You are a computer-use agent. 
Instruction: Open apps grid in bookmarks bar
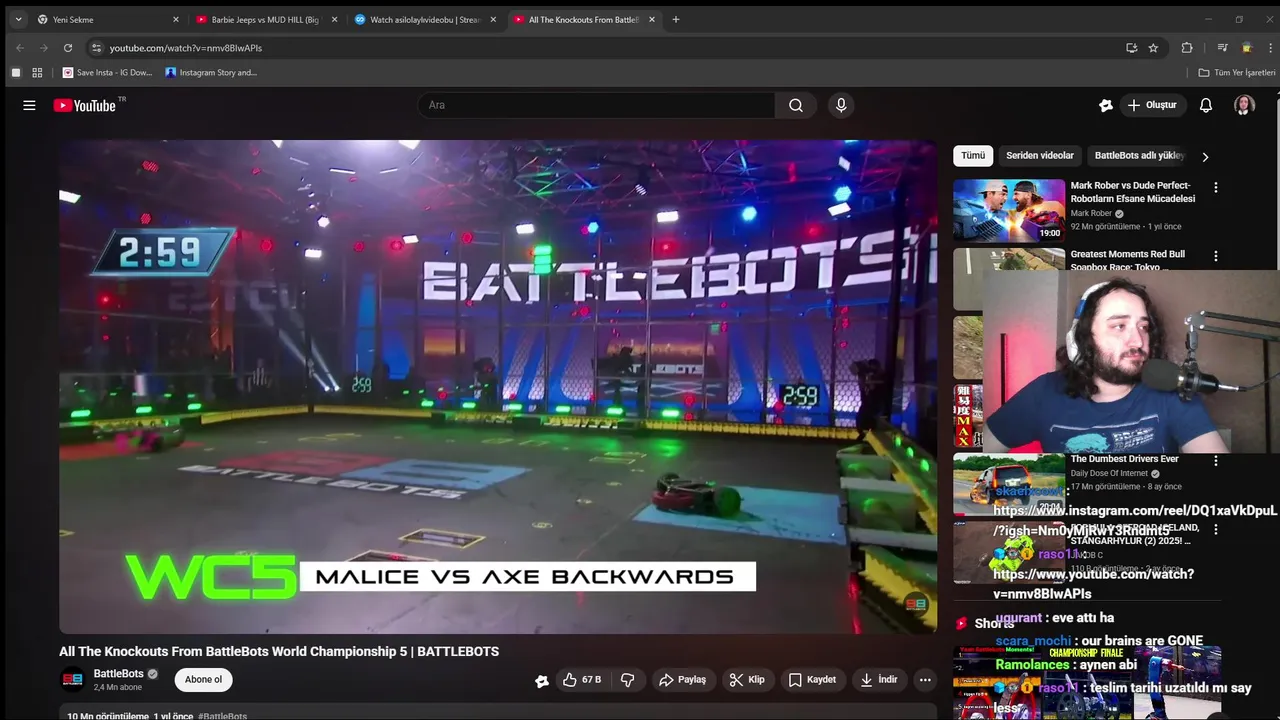[x=37, y=72]
